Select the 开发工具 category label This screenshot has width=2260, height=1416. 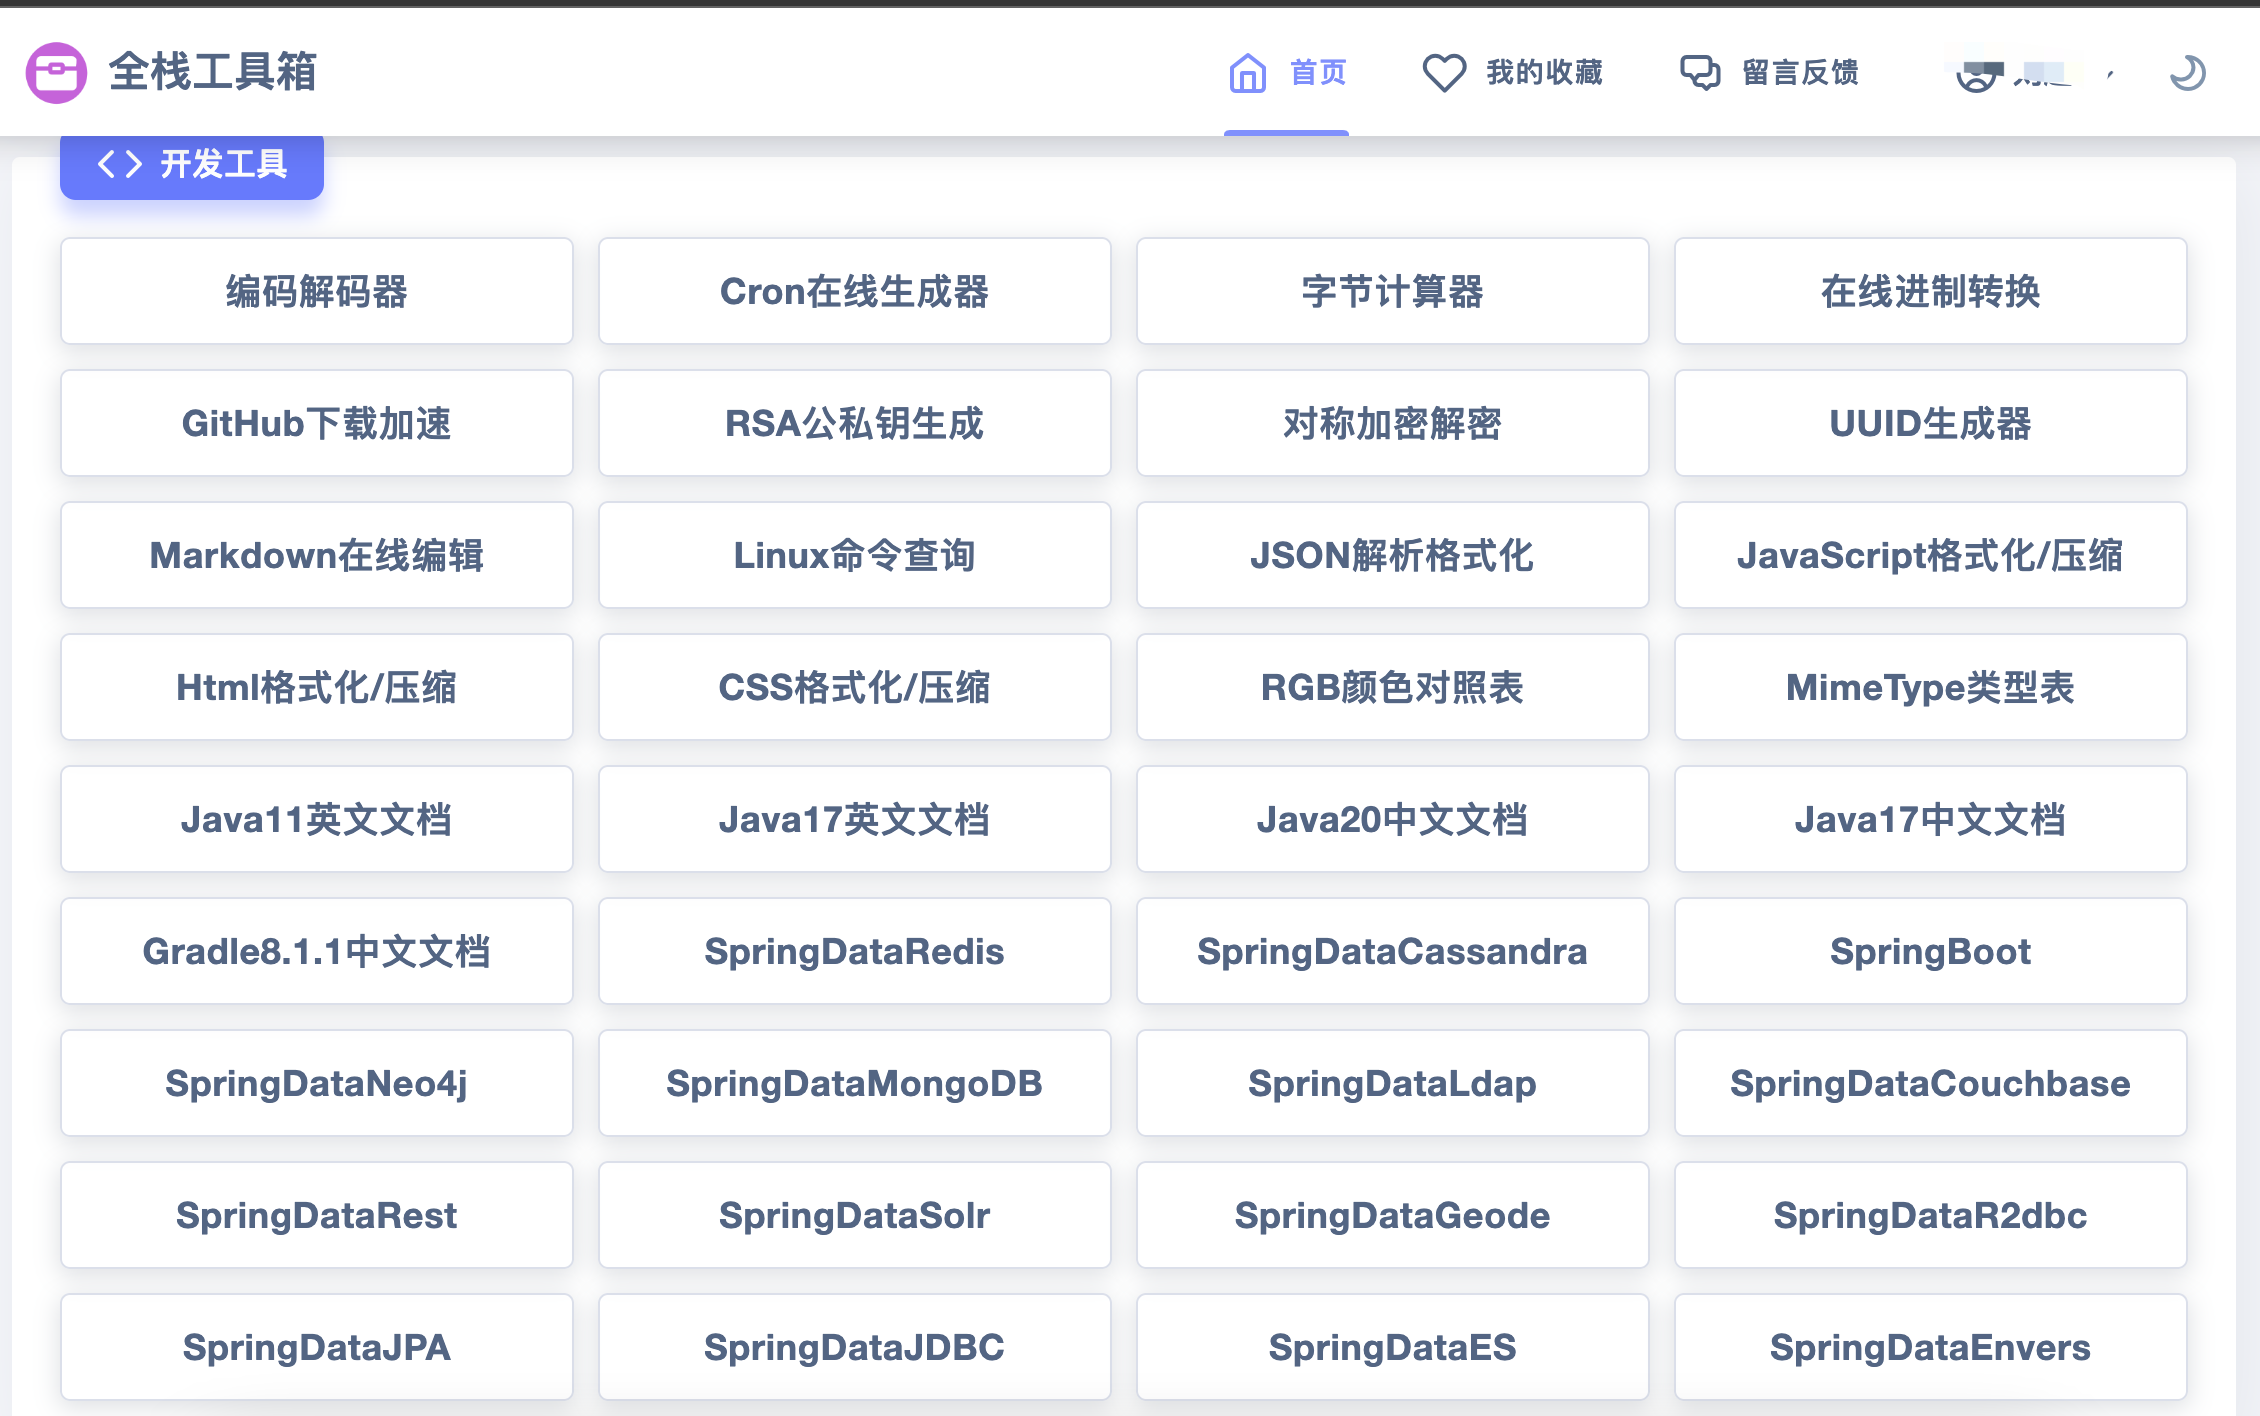tap(224, 164)
